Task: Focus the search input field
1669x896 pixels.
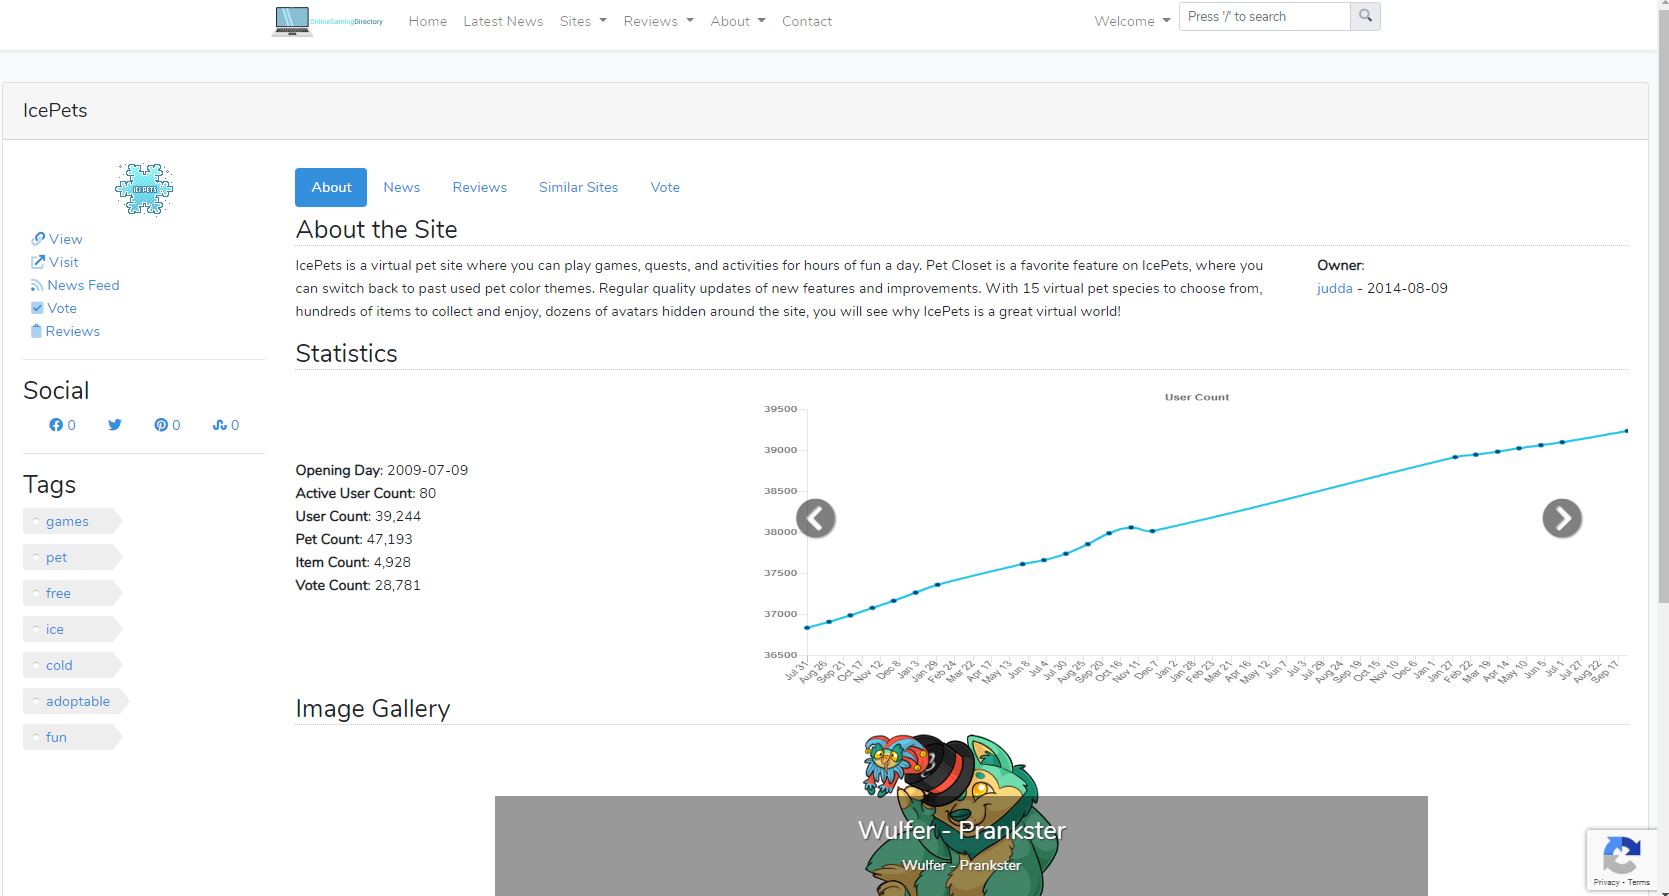Action: click(x=1265, y=16)
